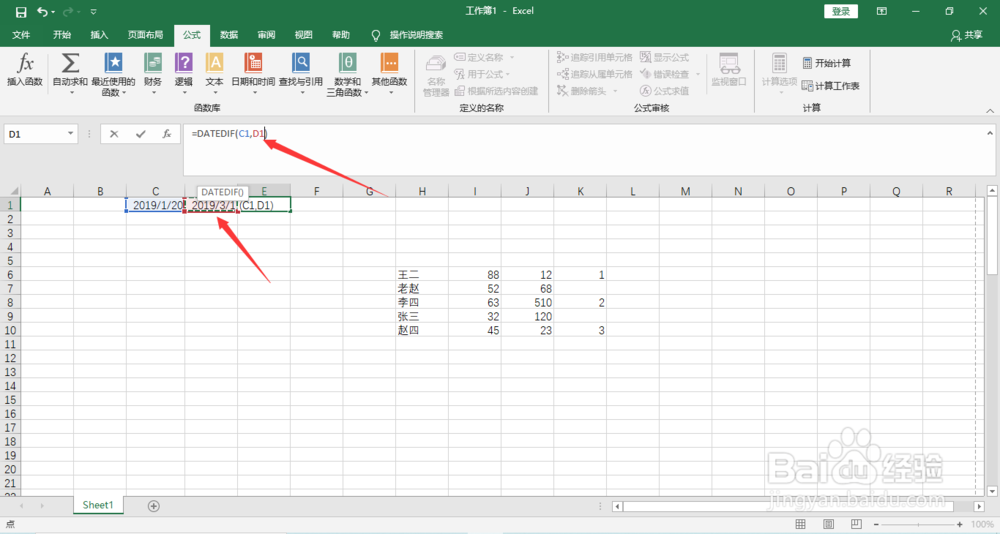The image size is (1000, 534).
Task: Click the Insert Function (插入函数) icon
Action: pos(25,70)
